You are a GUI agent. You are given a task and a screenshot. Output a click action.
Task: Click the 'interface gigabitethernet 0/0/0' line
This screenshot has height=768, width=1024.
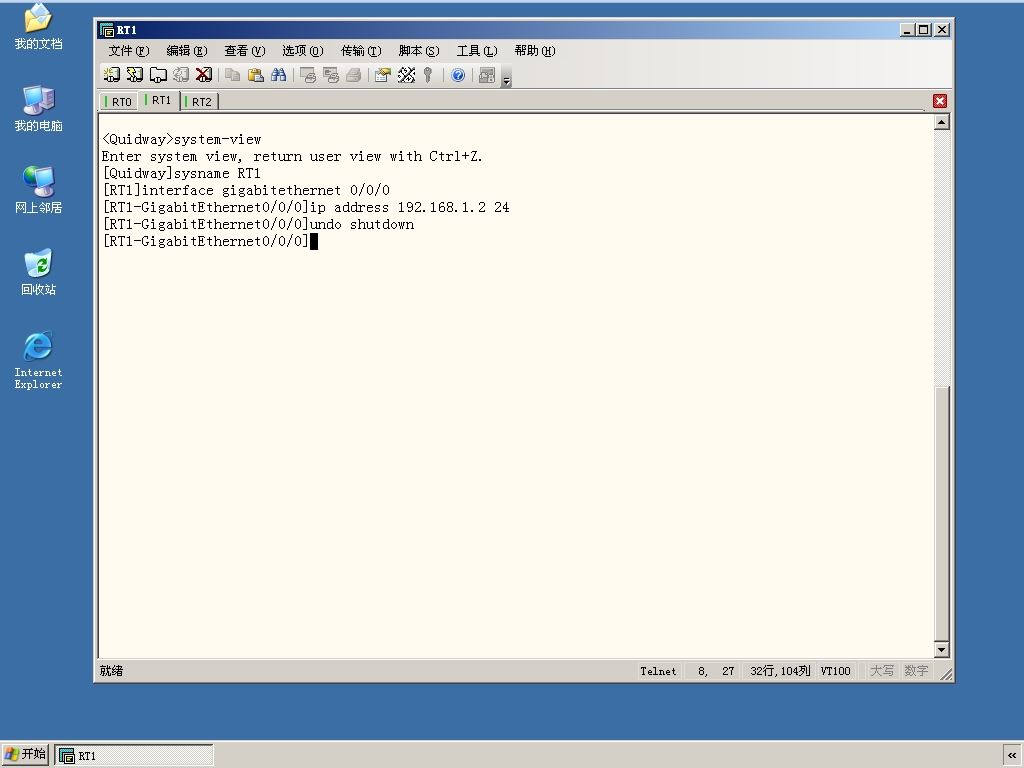pyautogui.click(x=246, y=191)
